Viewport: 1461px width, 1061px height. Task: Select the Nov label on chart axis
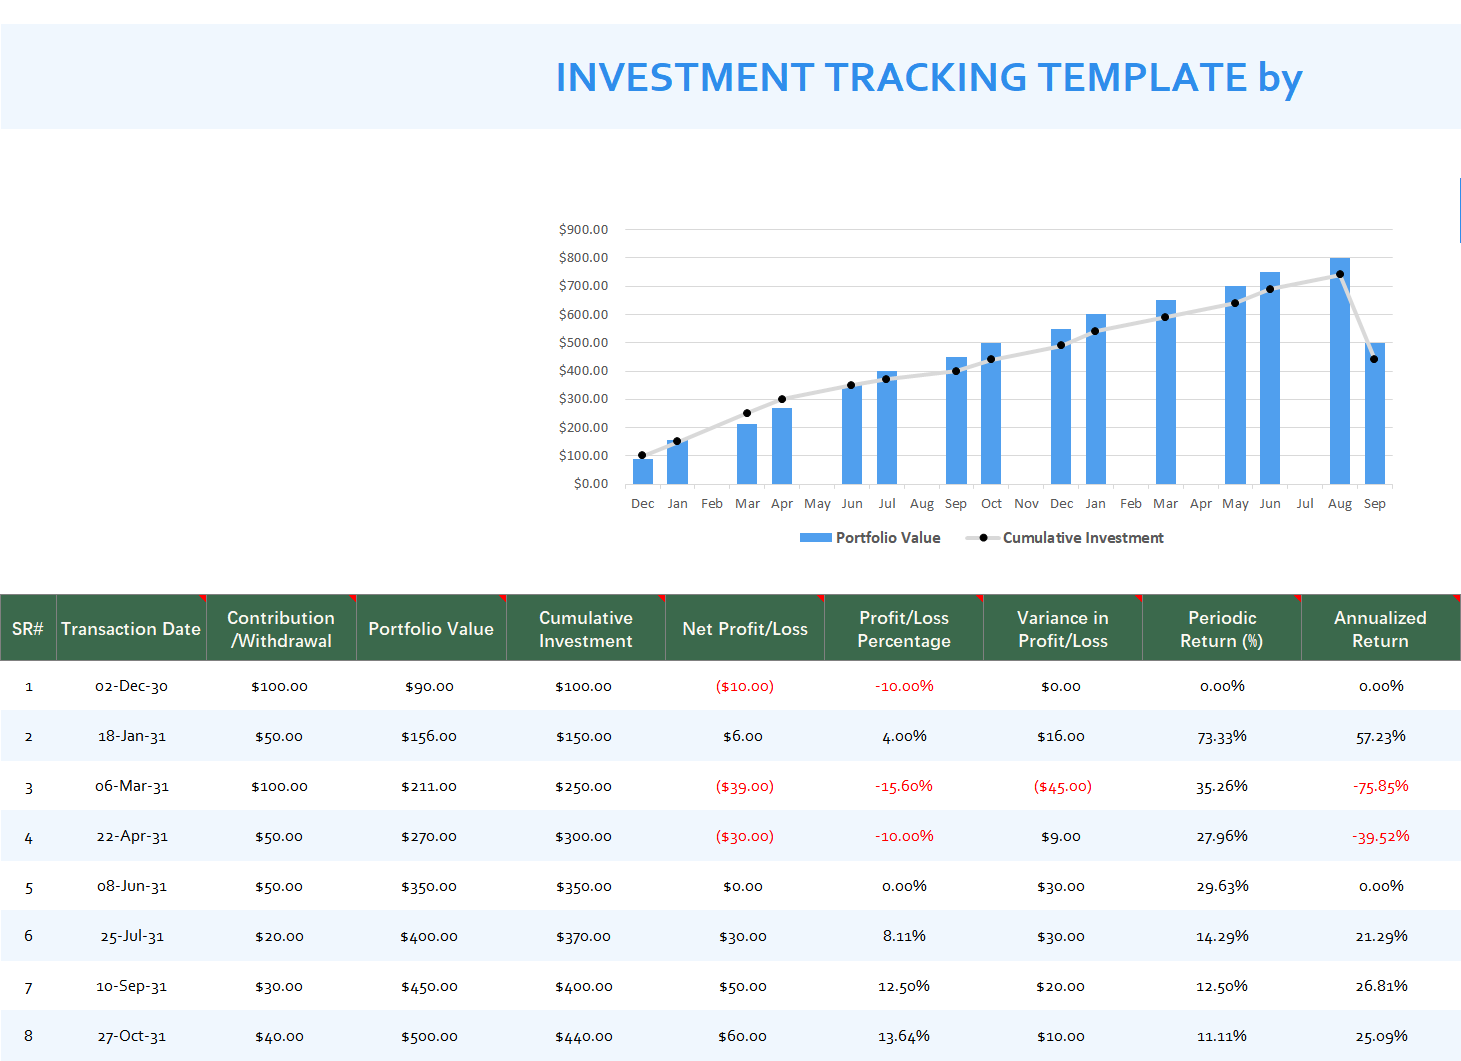click(1026, 503)
